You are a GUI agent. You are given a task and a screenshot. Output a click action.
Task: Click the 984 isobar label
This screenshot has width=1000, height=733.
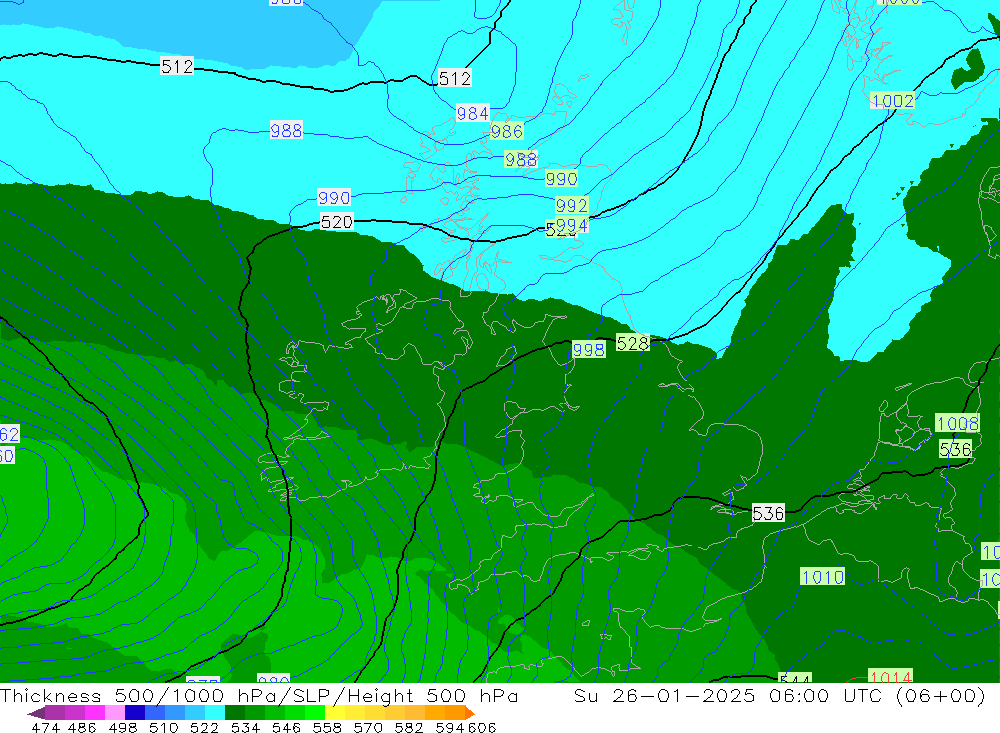(x=473, y=114)
